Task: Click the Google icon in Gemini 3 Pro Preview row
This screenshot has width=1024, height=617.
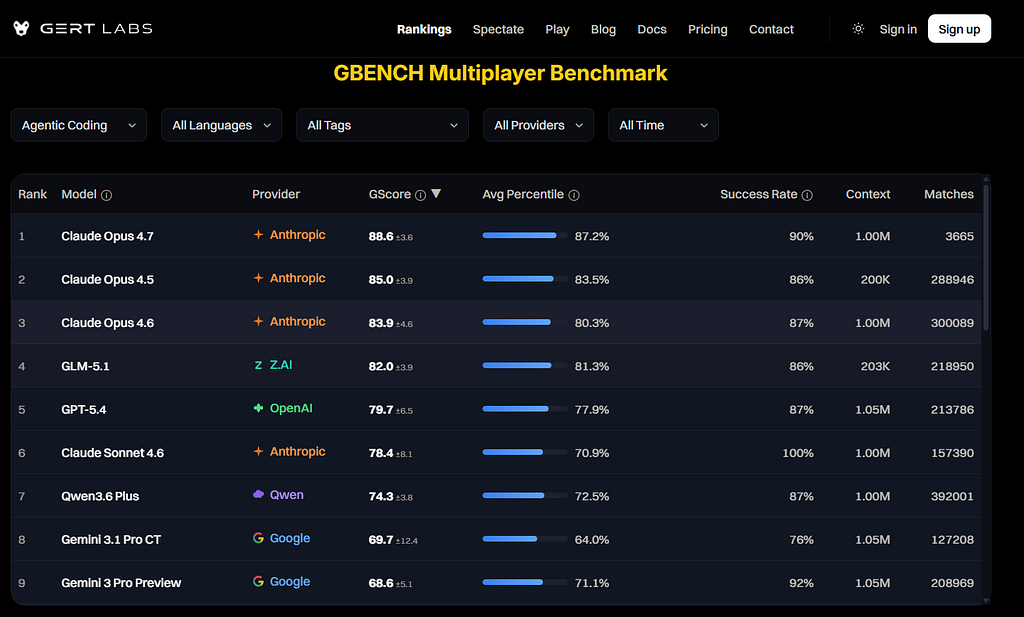Action: tap(259, 581)
